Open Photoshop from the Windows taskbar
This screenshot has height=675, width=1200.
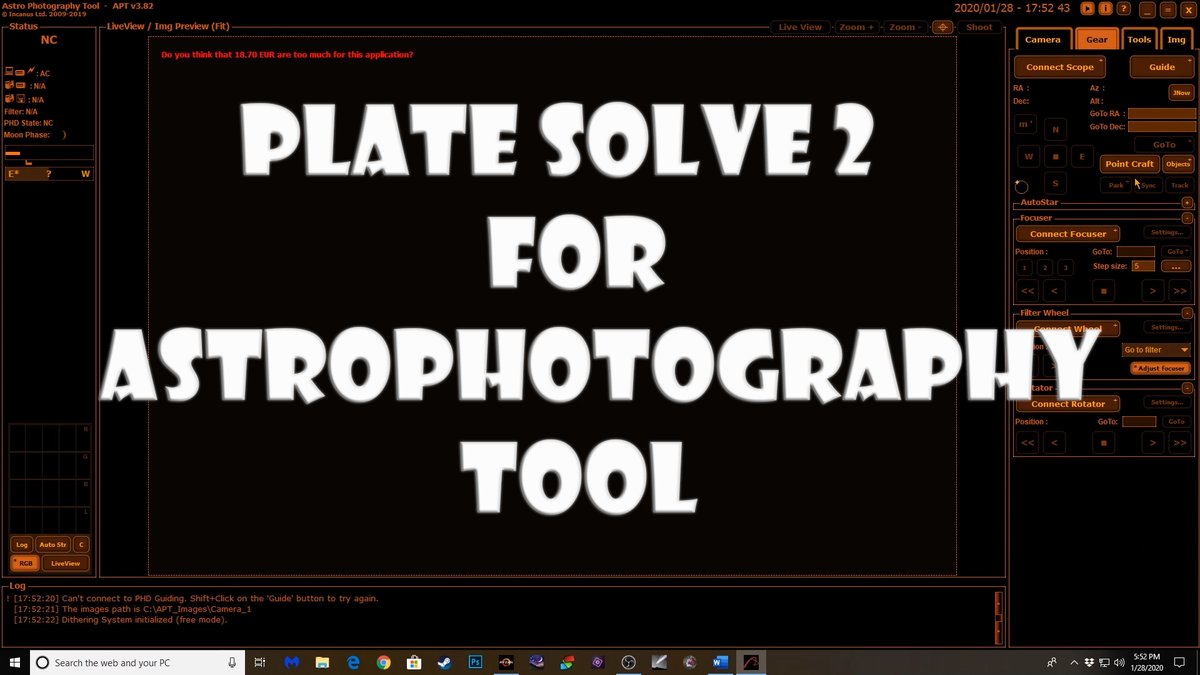pos(476,662)
